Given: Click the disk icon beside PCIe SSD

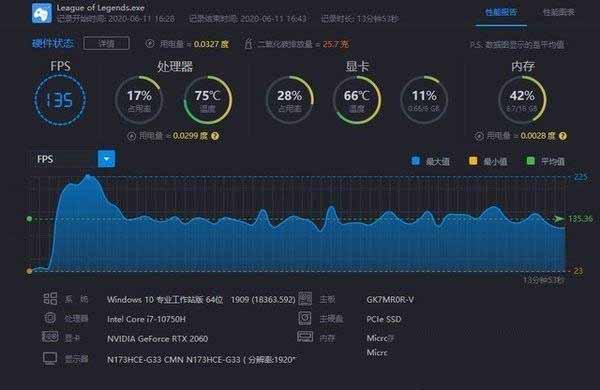Looking at the screenshot, I should coord(305,318).
